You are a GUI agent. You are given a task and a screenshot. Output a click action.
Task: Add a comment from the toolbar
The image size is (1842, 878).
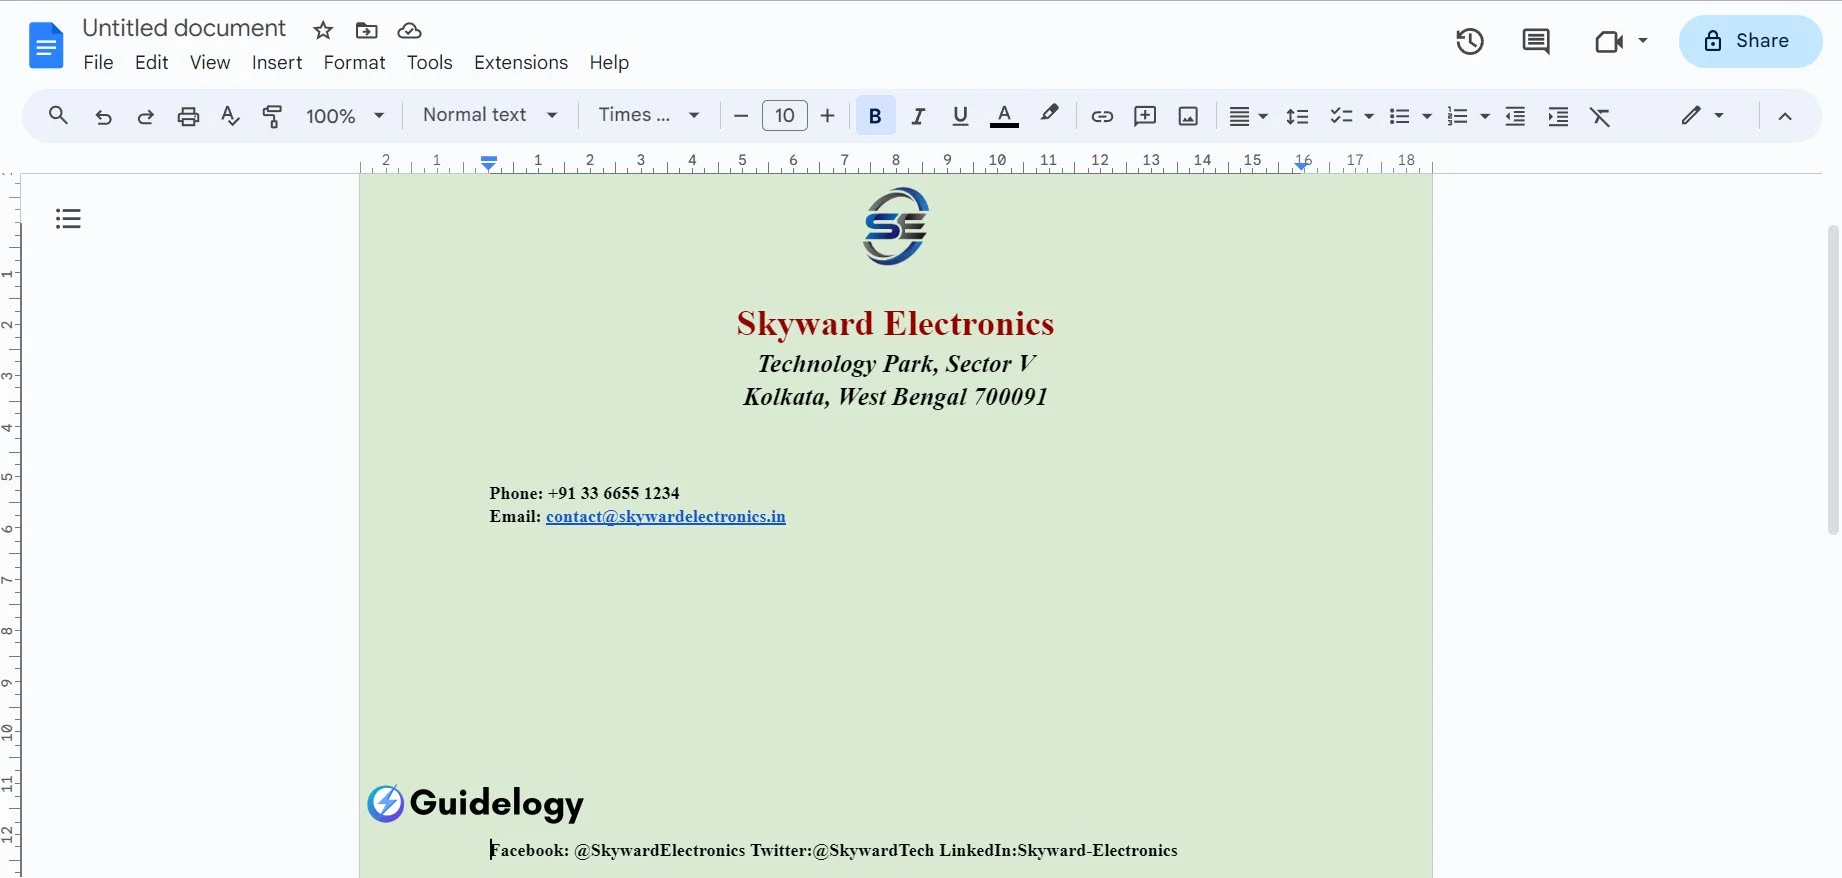1145,116
